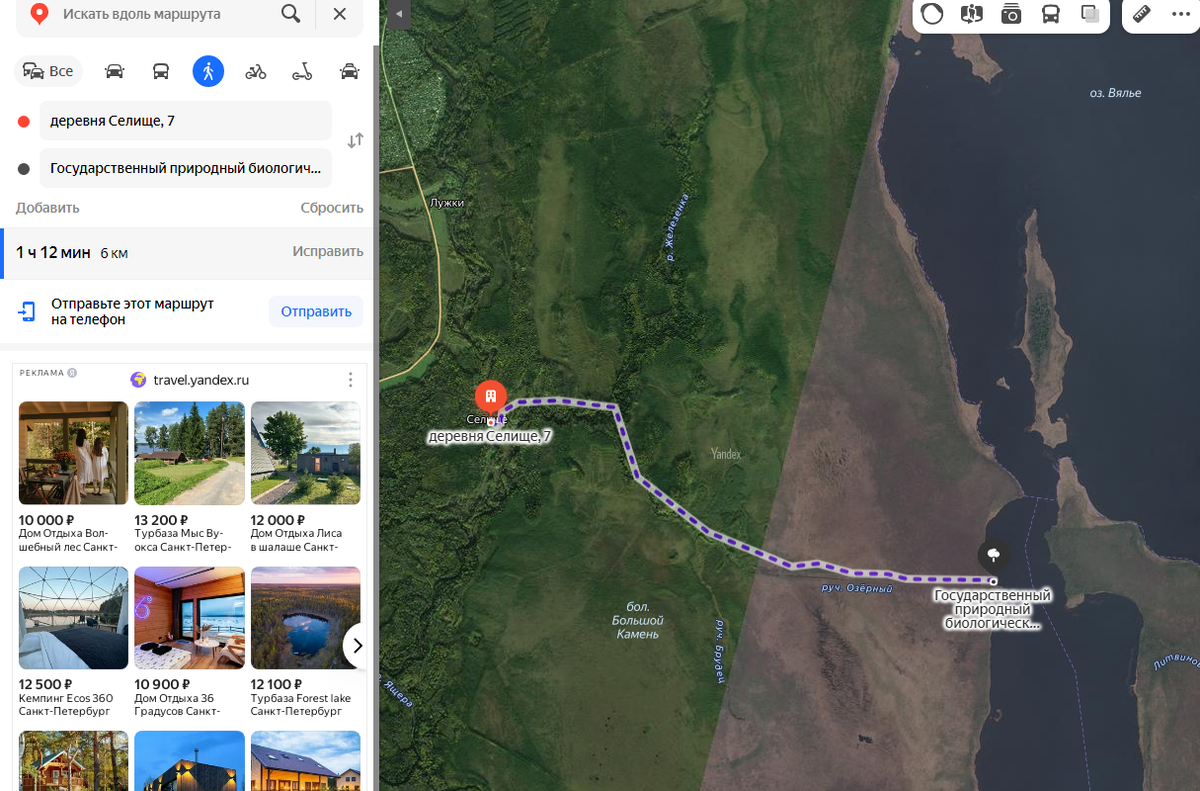Open street panoramas from the map toolbar
This screenshot has height=791, width=1200.
[x=972, y=14]
